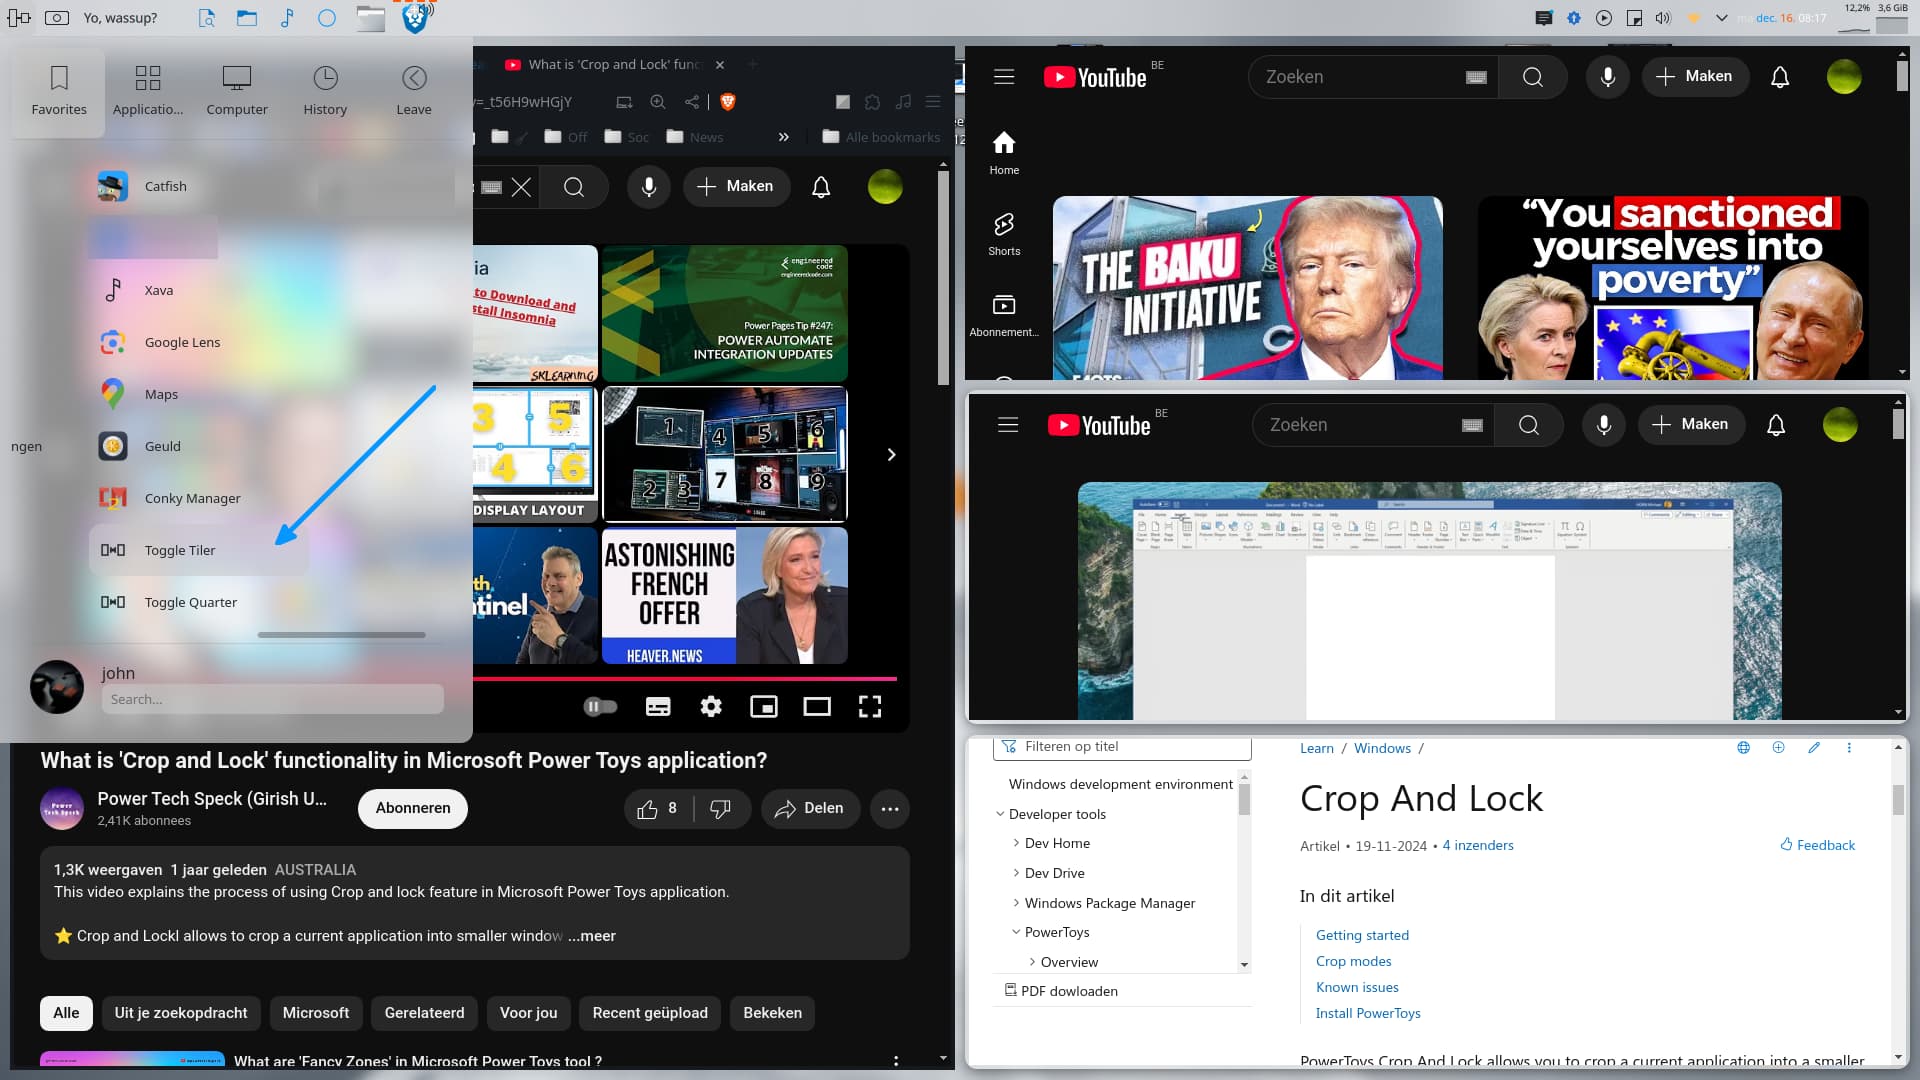
Task: Open the notifications tray icon
Action: tap(1544, 18)
